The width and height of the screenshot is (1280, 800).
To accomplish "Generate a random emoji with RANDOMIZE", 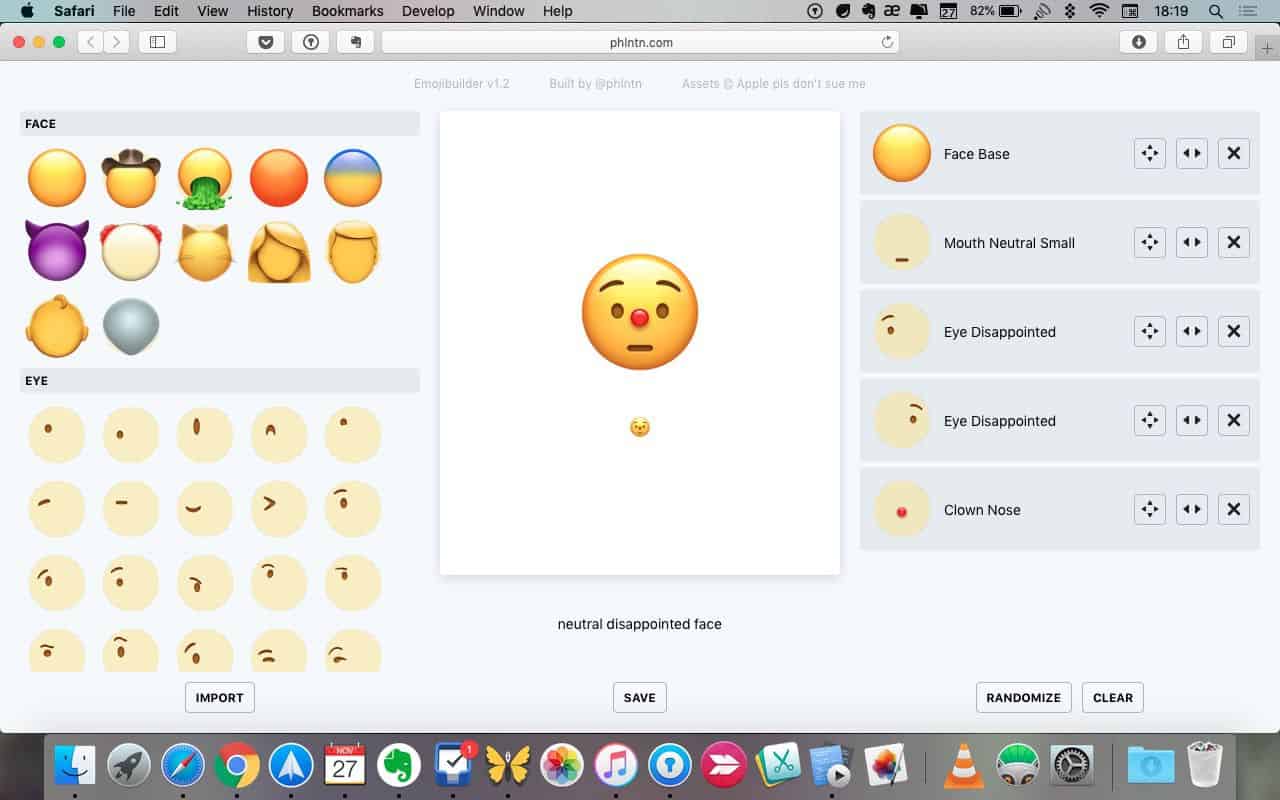I will (x=1024, y=697).
